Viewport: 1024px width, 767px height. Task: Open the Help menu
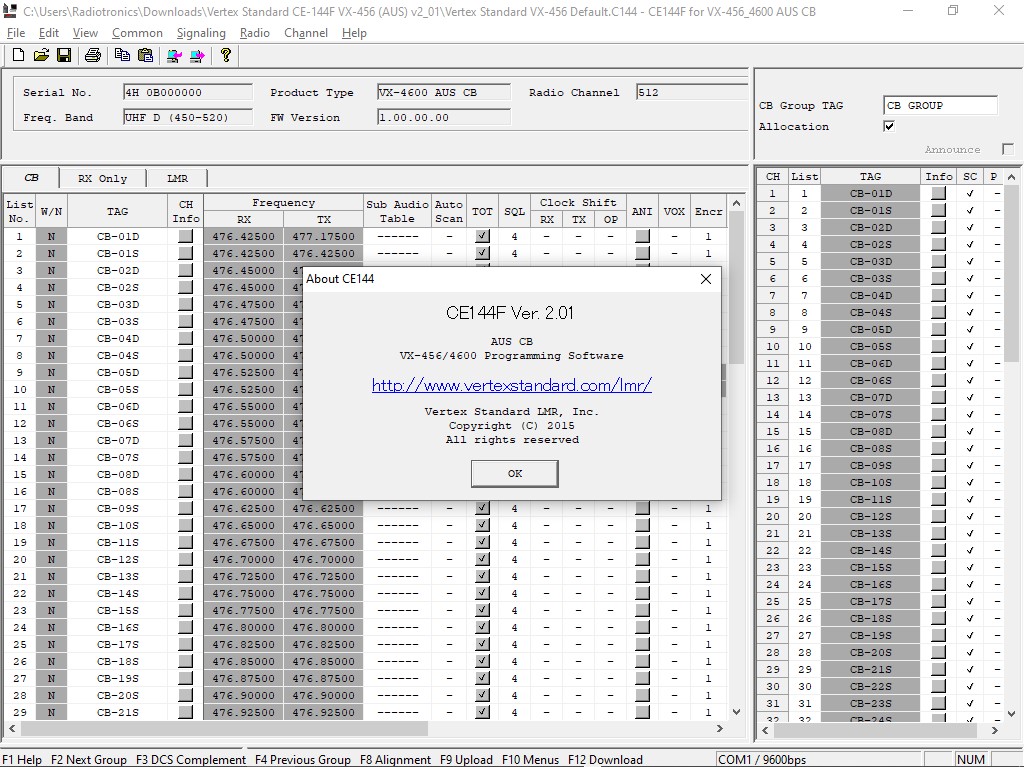point(354,33)
